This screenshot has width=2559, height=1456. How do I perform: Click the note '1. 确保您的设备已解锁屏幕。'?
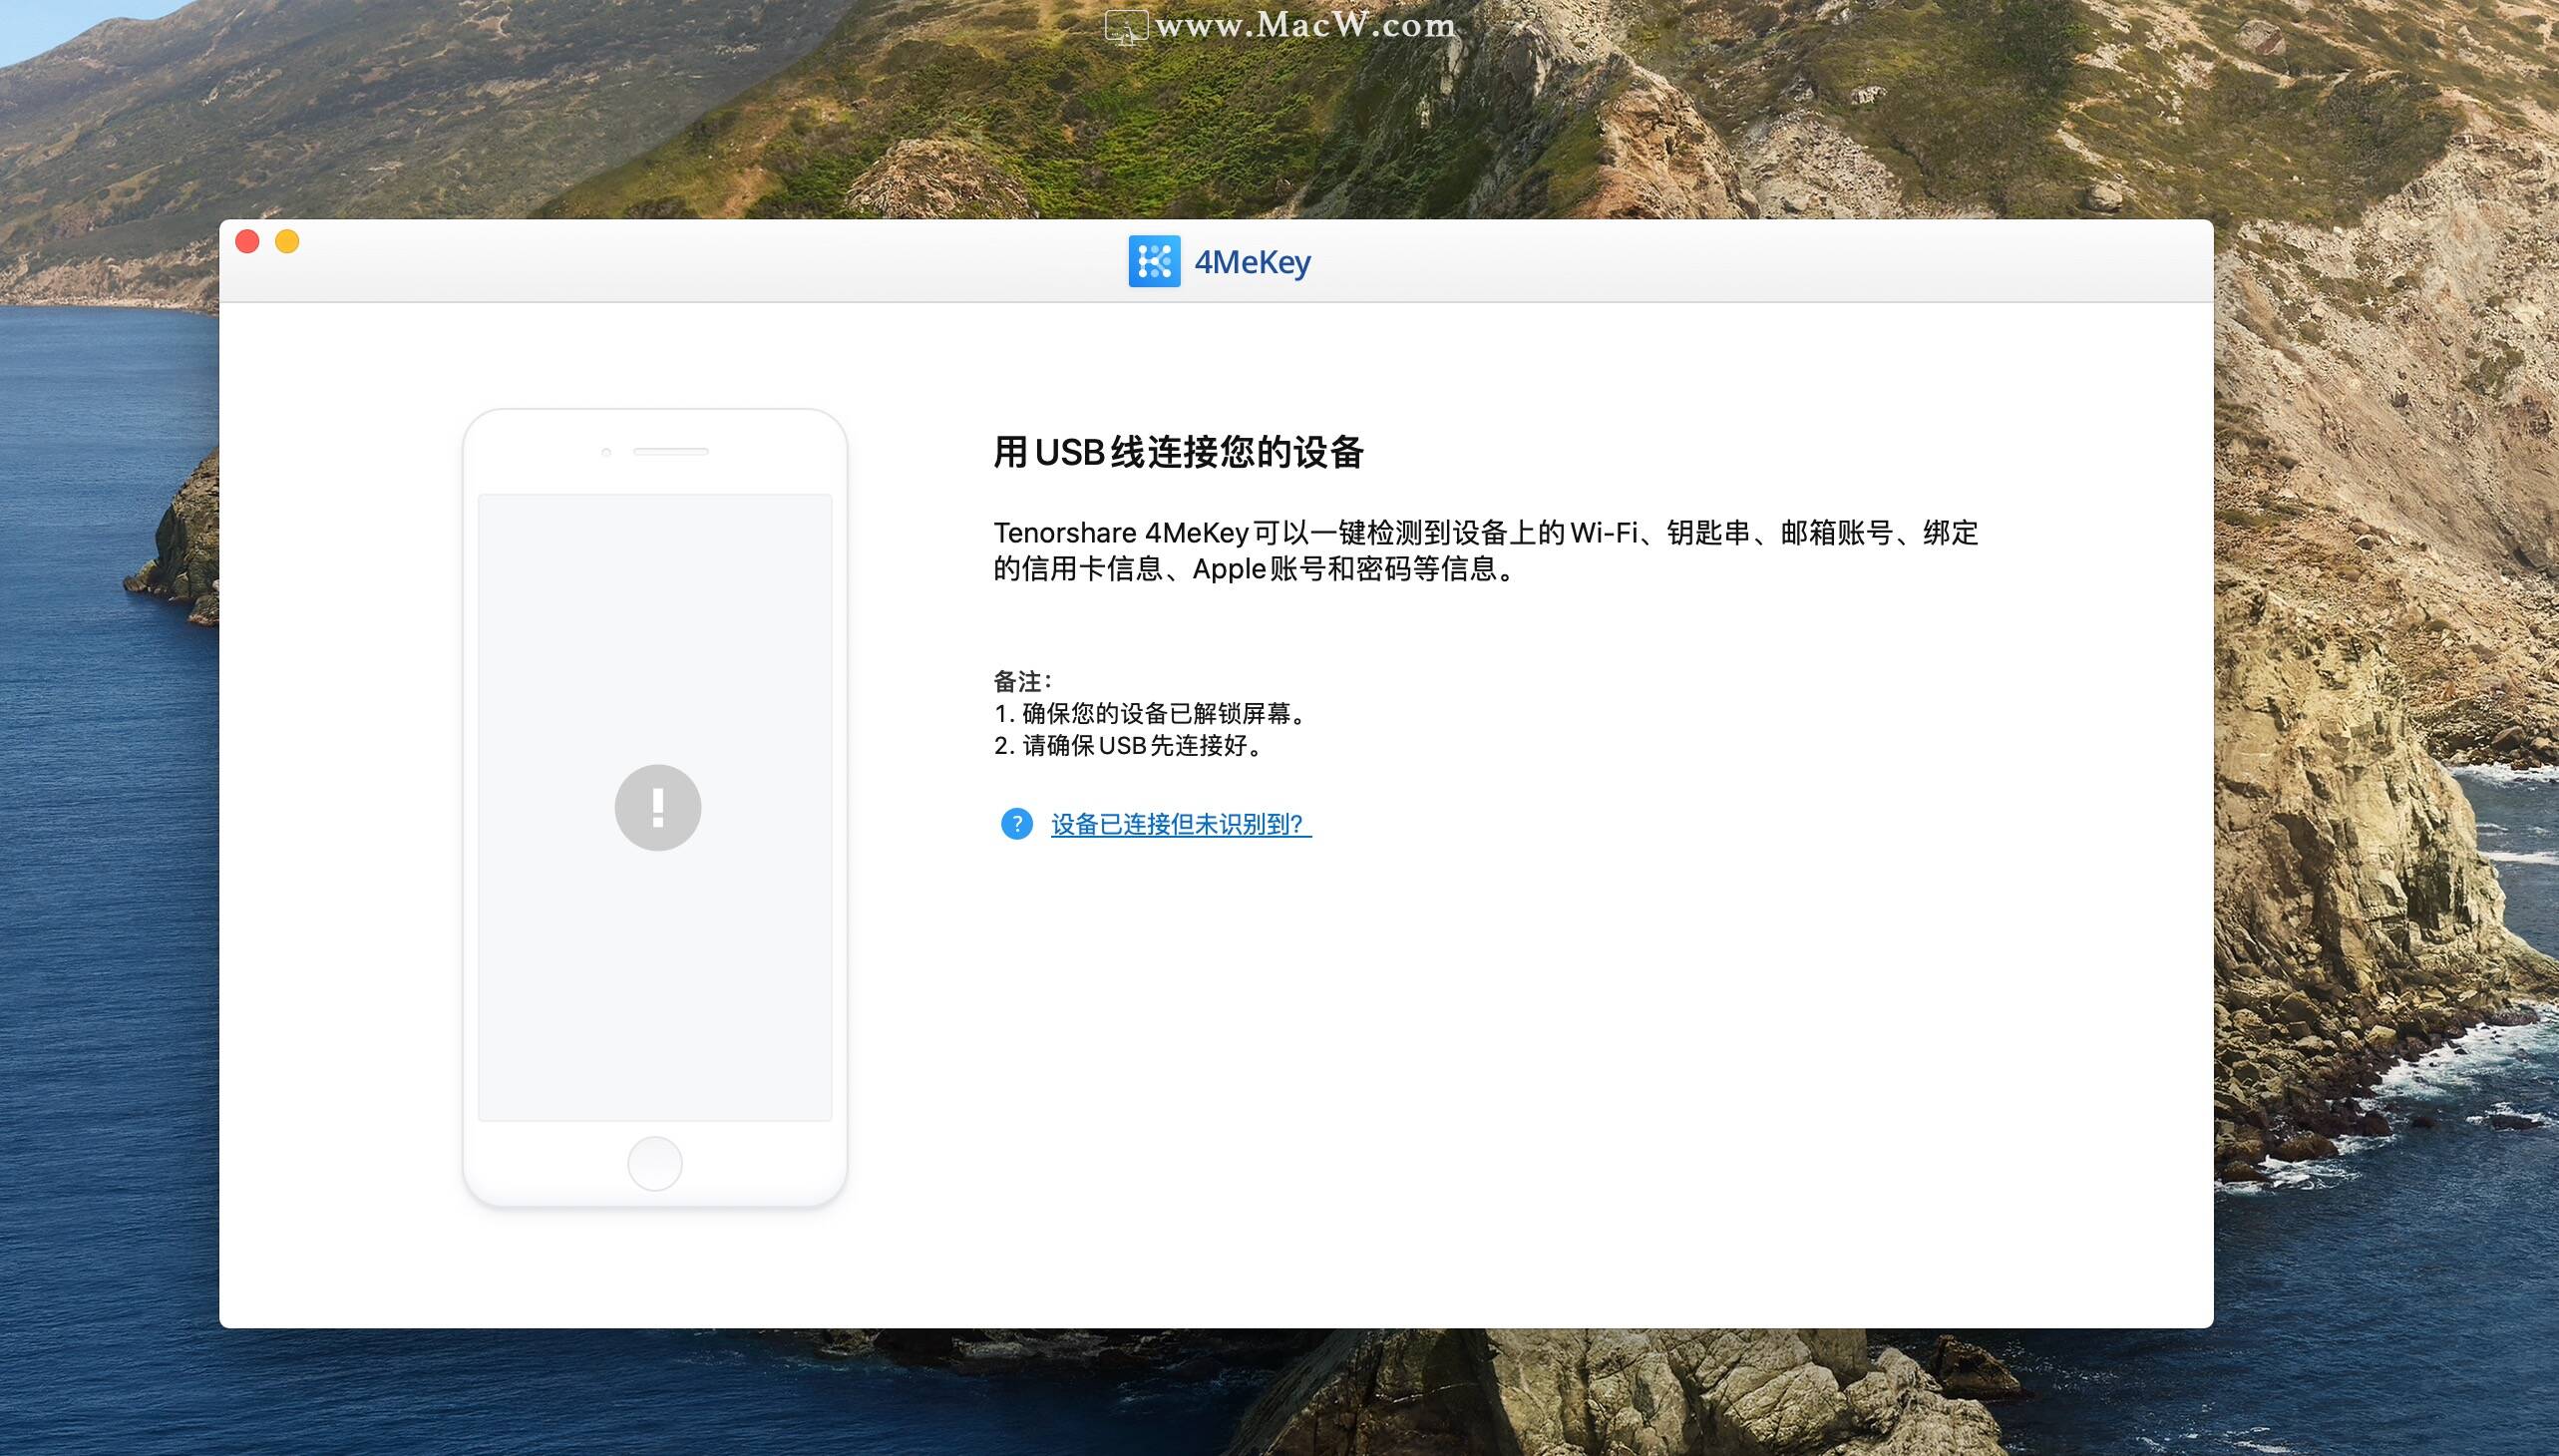click(x=1151, y=713)
